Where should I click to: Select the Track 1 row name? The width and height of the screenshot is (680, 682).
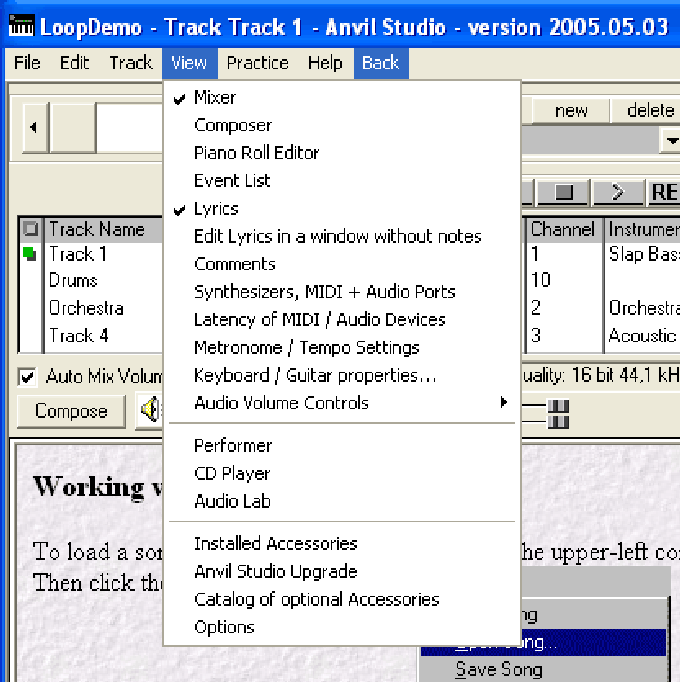pos(78,254)
